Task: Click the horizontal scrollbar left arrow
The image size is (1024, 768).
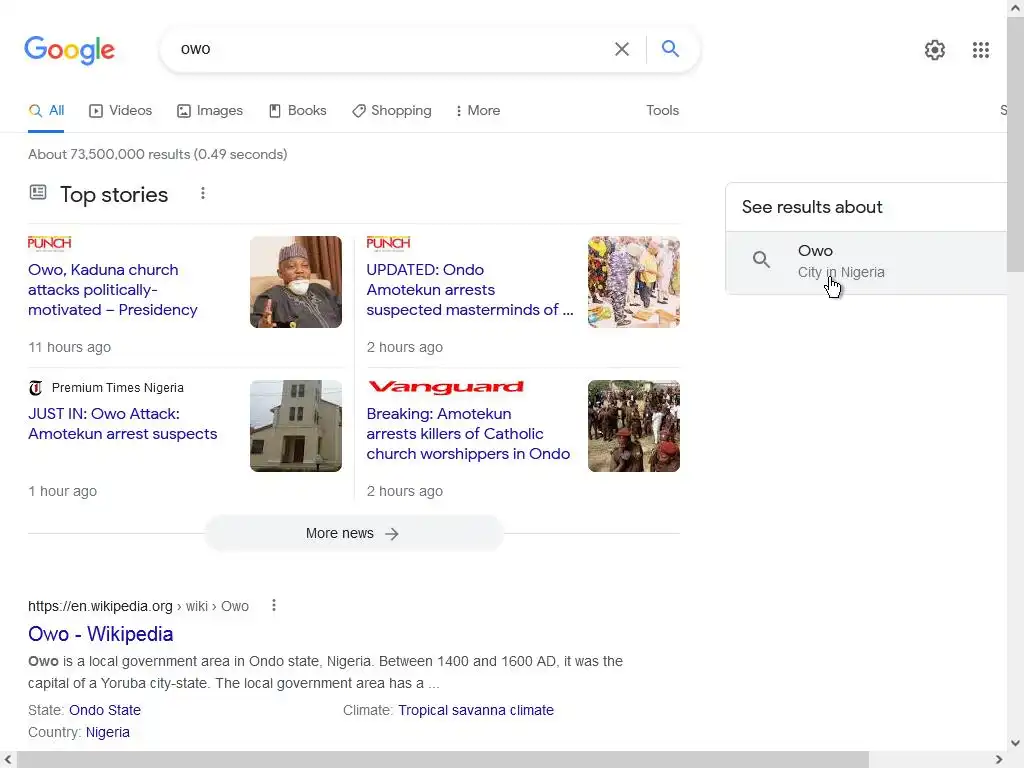Action: (8, 760)
